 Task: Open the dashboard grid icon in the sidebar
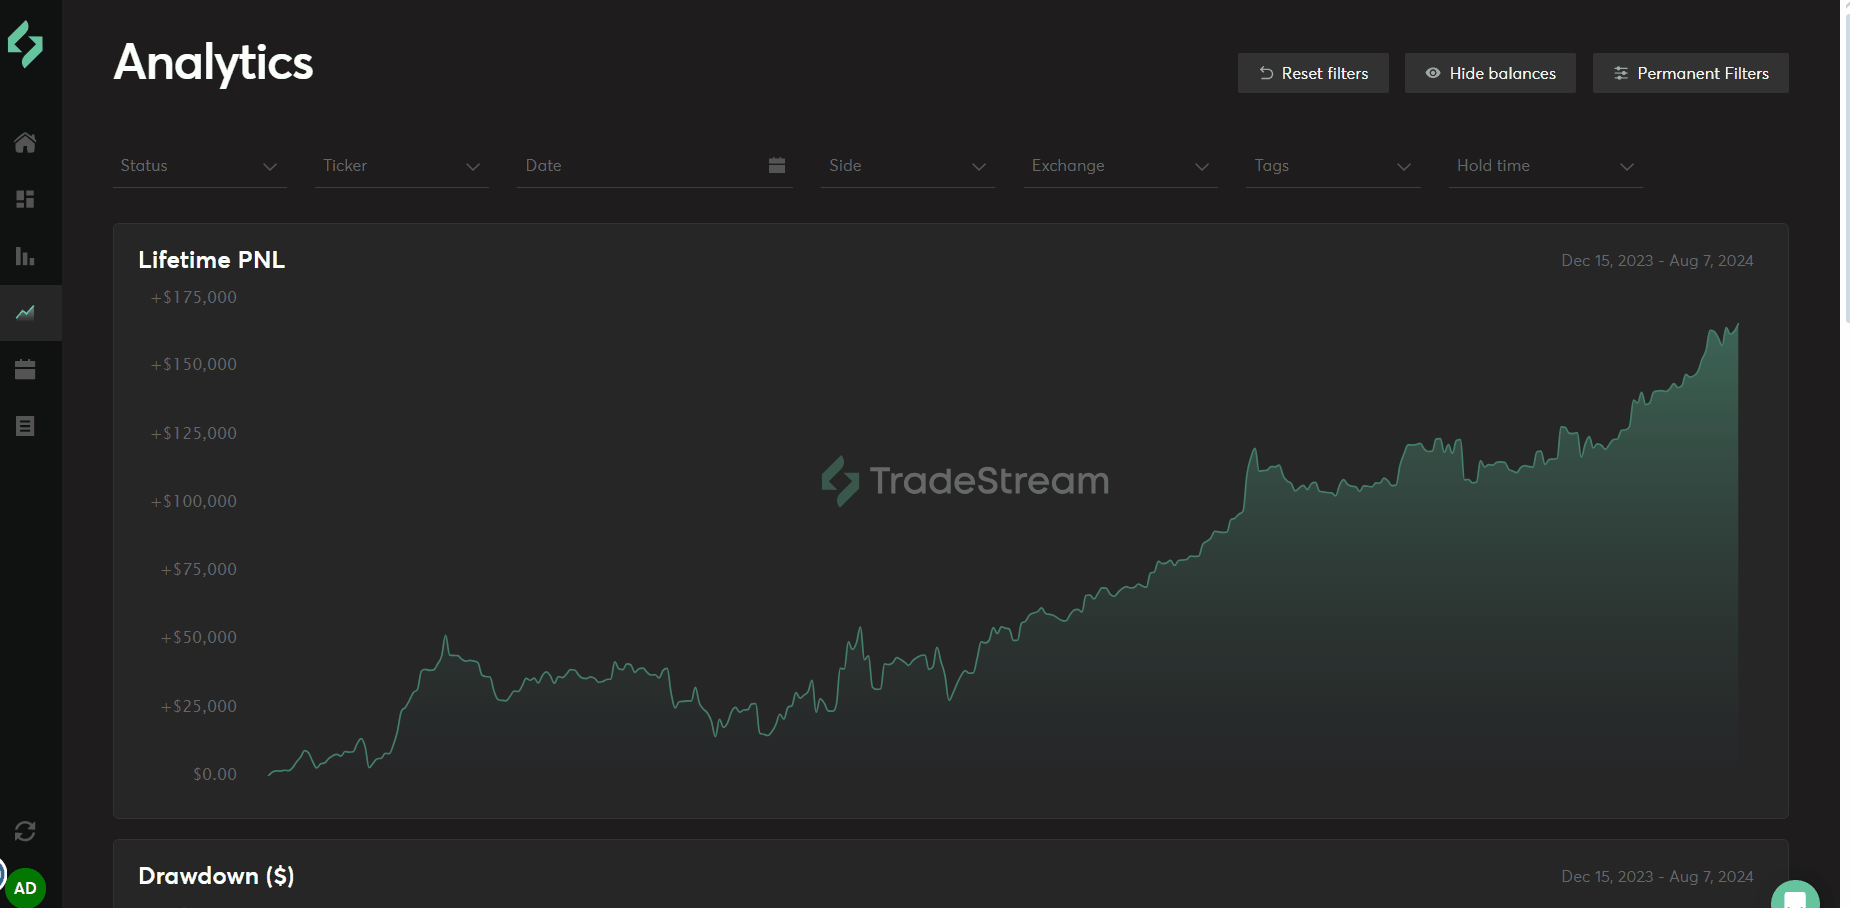[26, 199]
